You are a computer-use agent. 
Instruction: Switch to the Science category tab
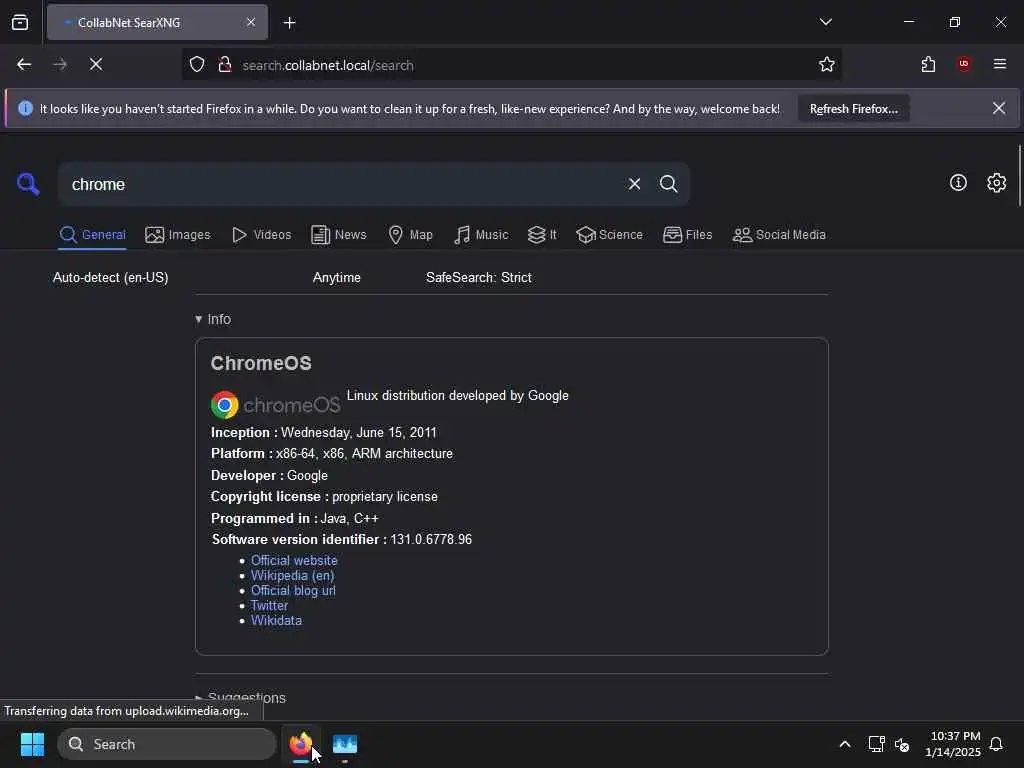coord(609,235)
